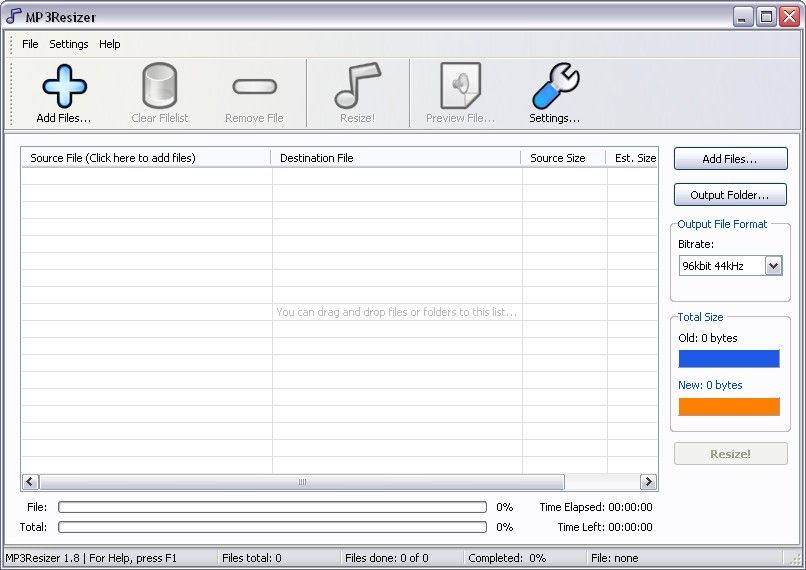Click the blue plus Add Files toolbar icon
This screenshot has width=806, height=570.
pos(64,86)
